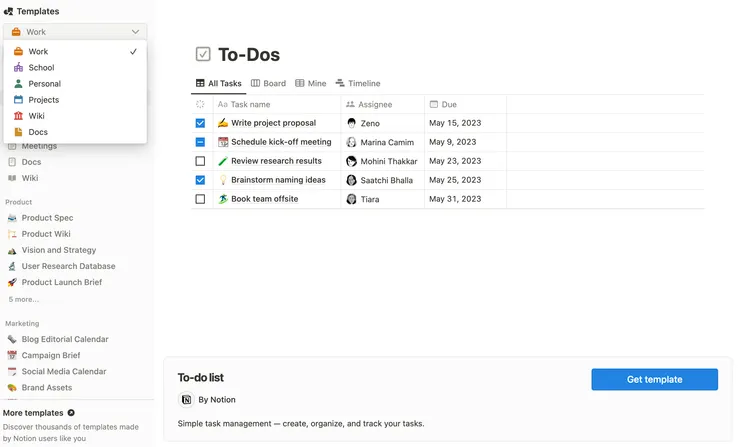
Task: Pick Wiki in the category dropdown
Action: pos(75,116)
